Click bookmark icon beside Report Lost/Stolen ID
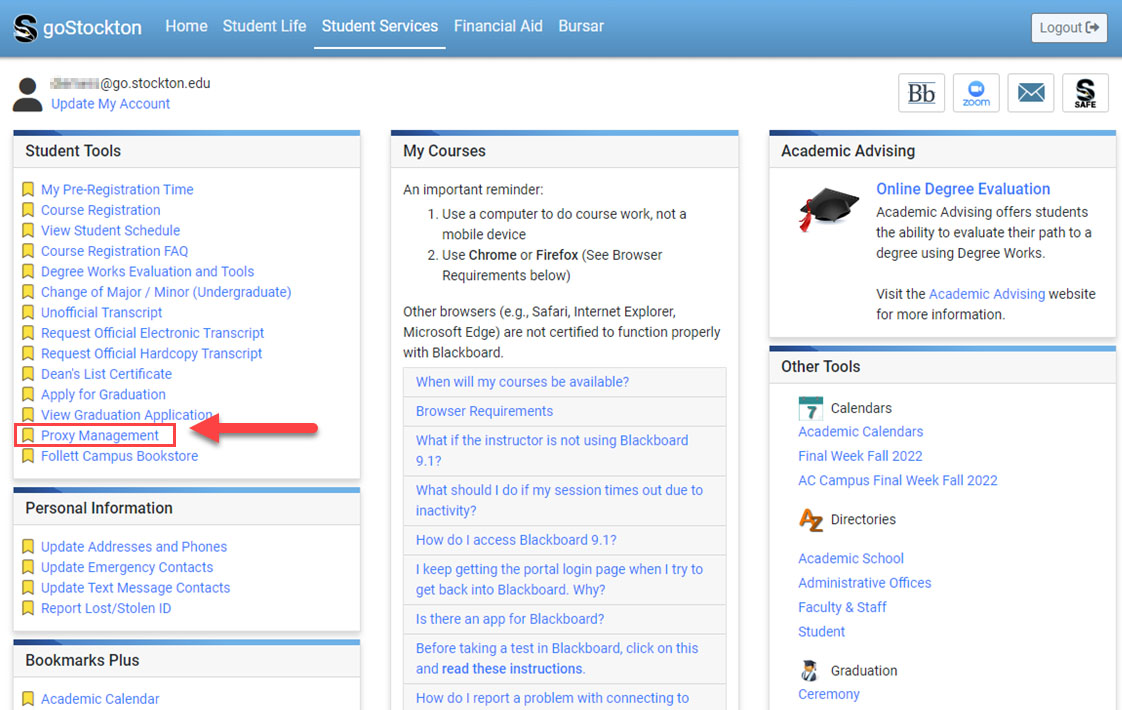Image resolution: width=1122 pixels, height=710 pixels. pyautogui.click(x=28, y=608)
